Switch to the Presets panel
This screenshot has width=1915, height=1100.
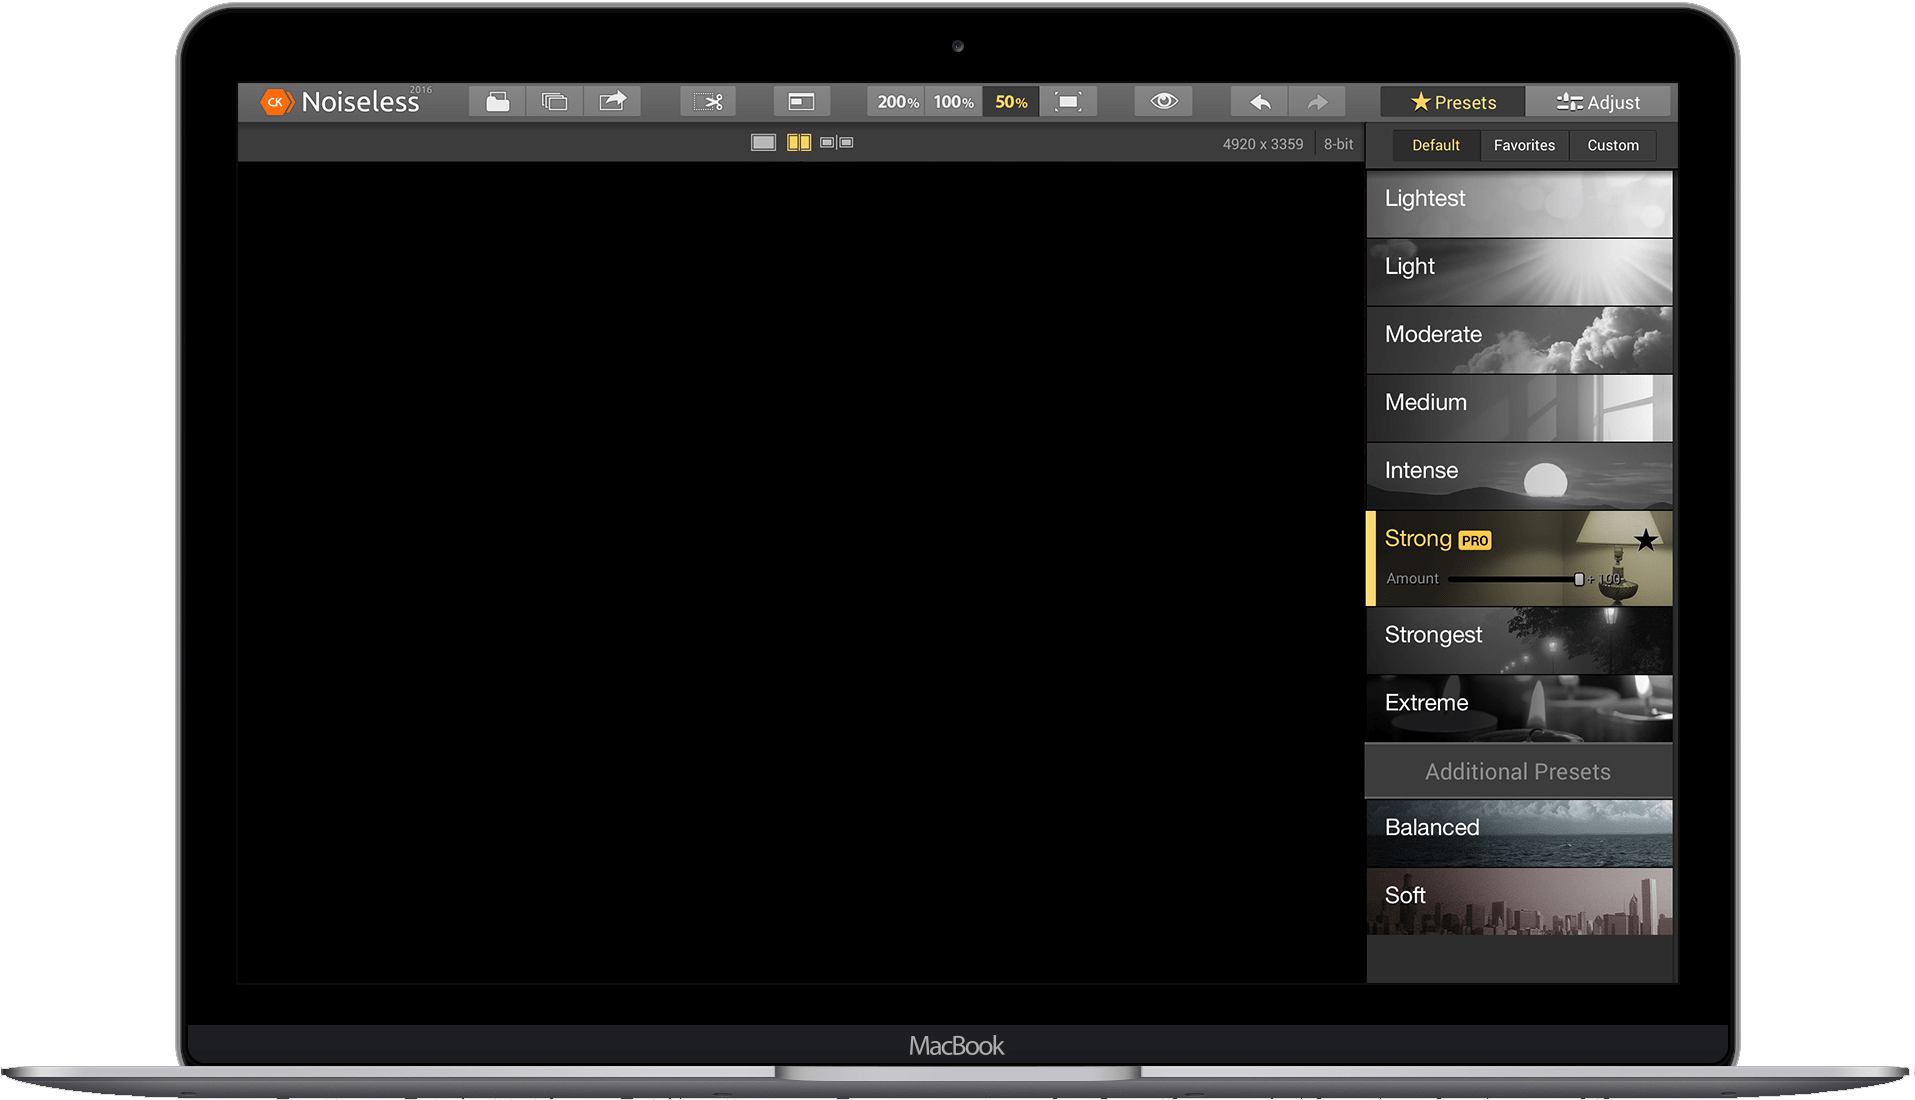[x=1453, y=102]
